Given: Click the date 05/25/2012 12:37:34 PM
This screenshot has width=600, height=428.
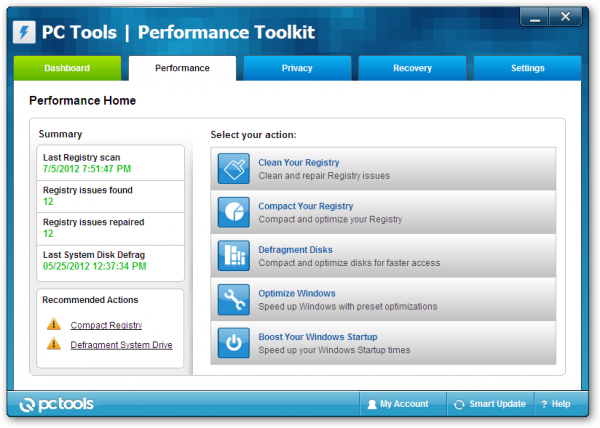Looking at the screenshot, I should (95, 266).
